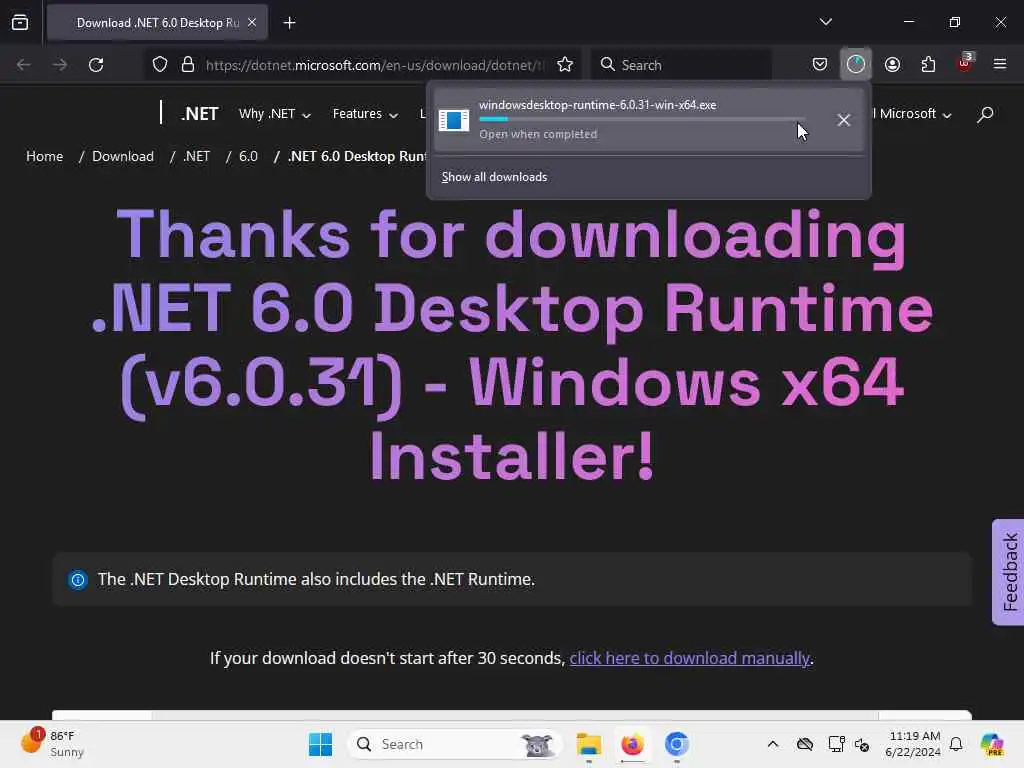The width and height of the screenshot is (1024, 768).
Task: Click the Firefox Search box
Action: (x=682, y=65)
